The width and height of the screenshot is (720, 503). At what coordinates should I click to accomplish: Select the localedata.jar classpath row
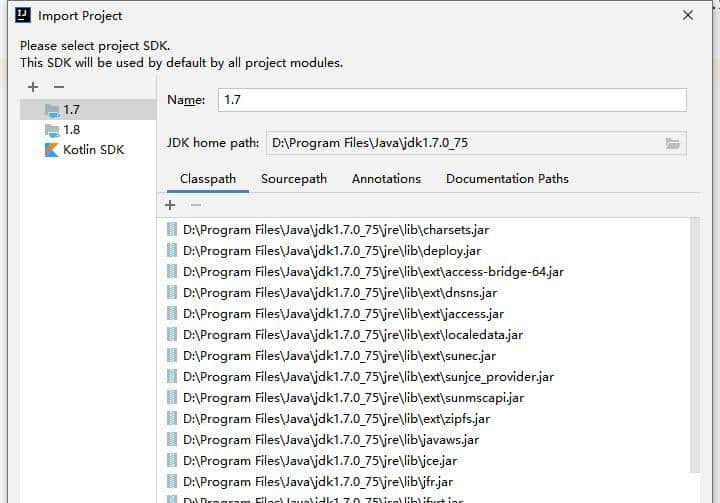pos(425,335)
